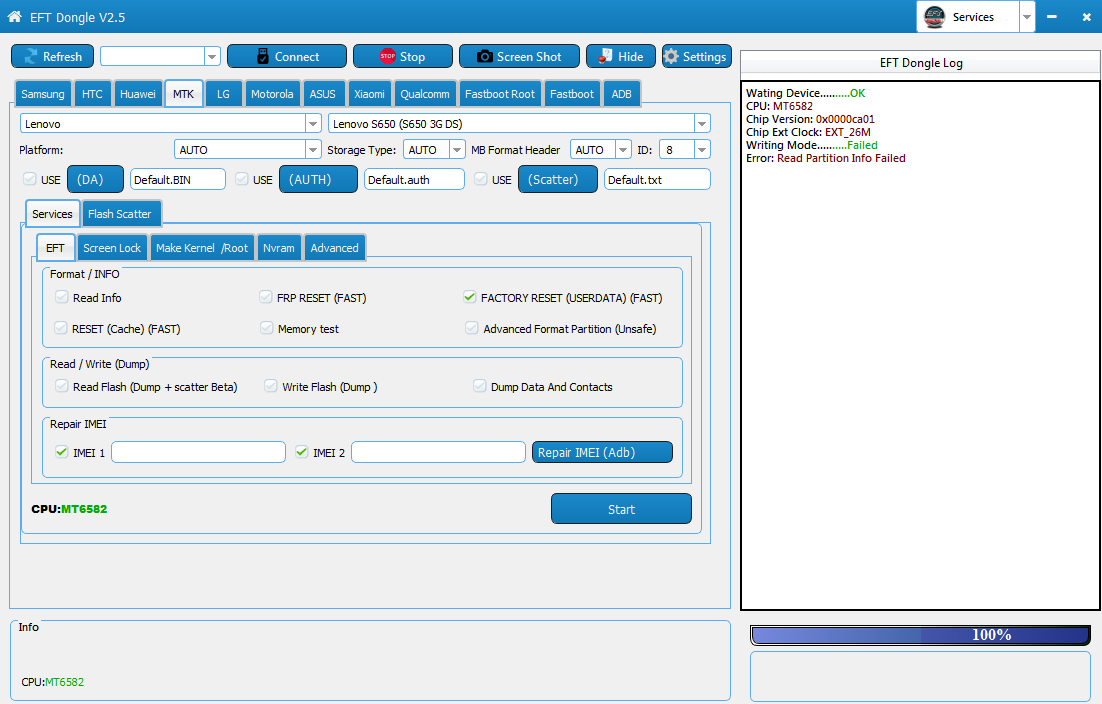This screenshot has height=704, width=1102.
Task: Open the Lenovo brand dropdown
Action: point(313,124)
